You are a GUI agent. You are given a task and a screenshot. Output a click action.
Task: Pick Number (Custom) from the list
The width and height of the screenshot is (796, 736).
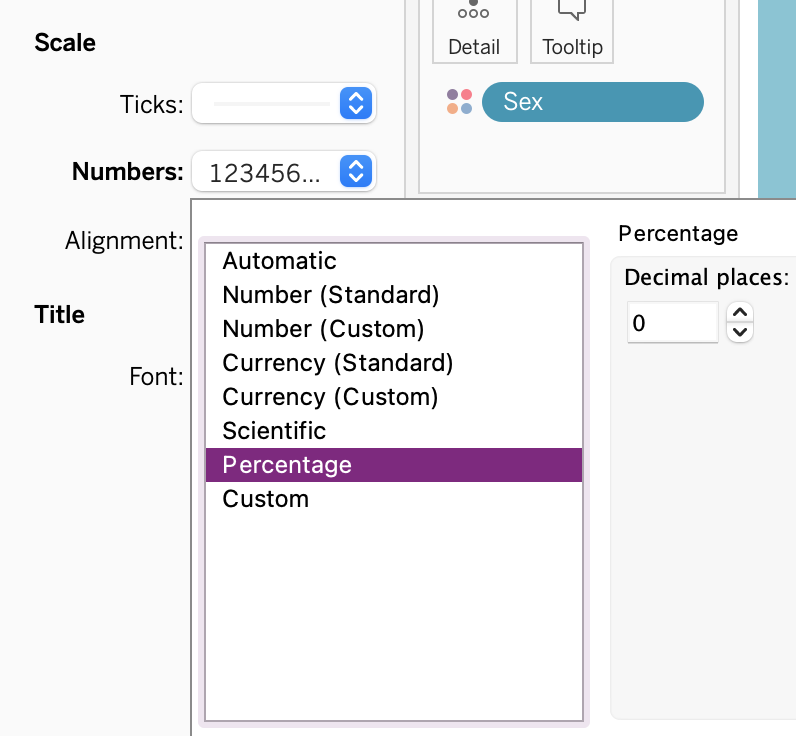[323, 329]
